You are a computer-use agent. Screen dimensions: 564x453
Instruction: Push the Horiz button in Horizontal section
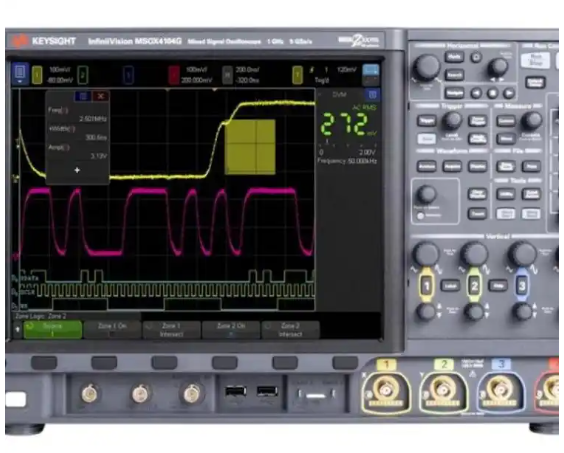point(454,56)
